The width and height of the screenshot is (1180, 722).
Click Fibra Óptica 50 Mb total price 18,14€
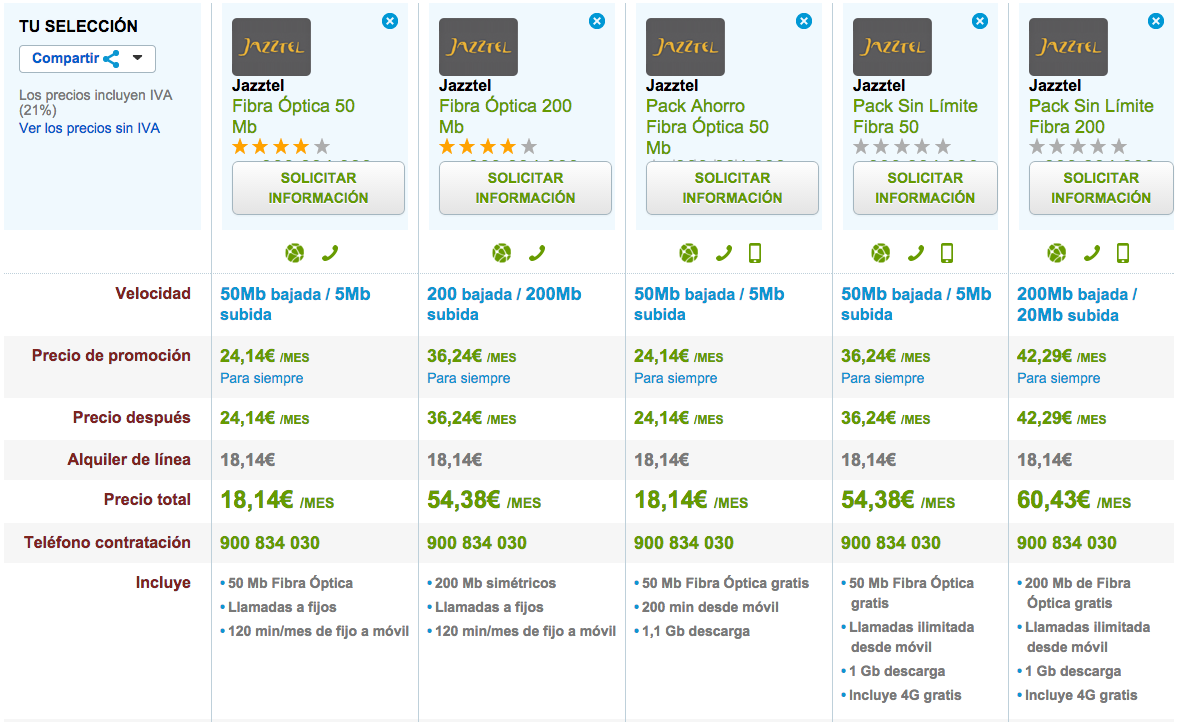pos(277,500)
